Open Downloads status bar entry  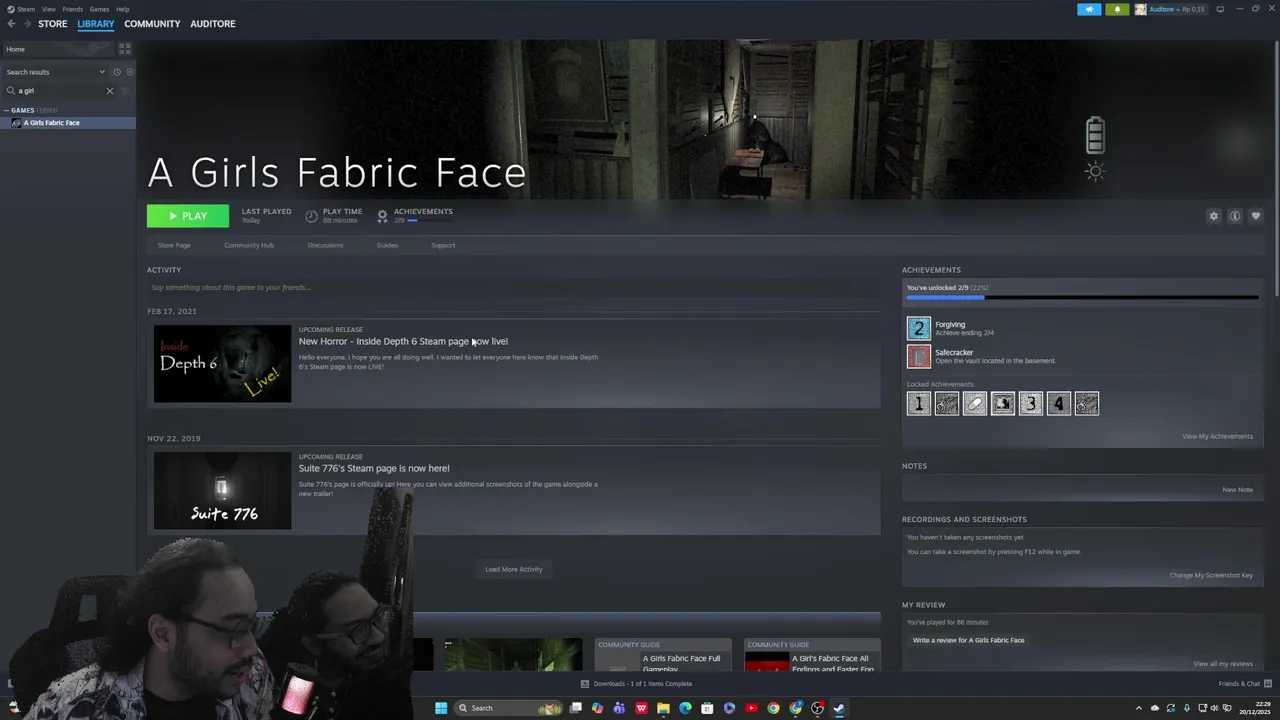(636, 684)
